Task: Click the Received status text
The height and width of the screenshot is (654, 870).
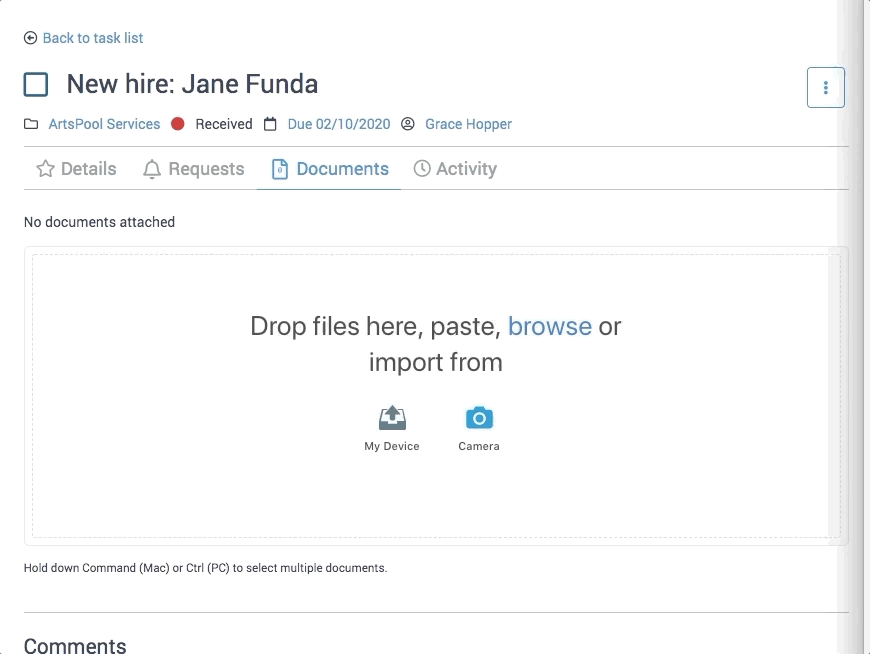Action: (224, 124)
